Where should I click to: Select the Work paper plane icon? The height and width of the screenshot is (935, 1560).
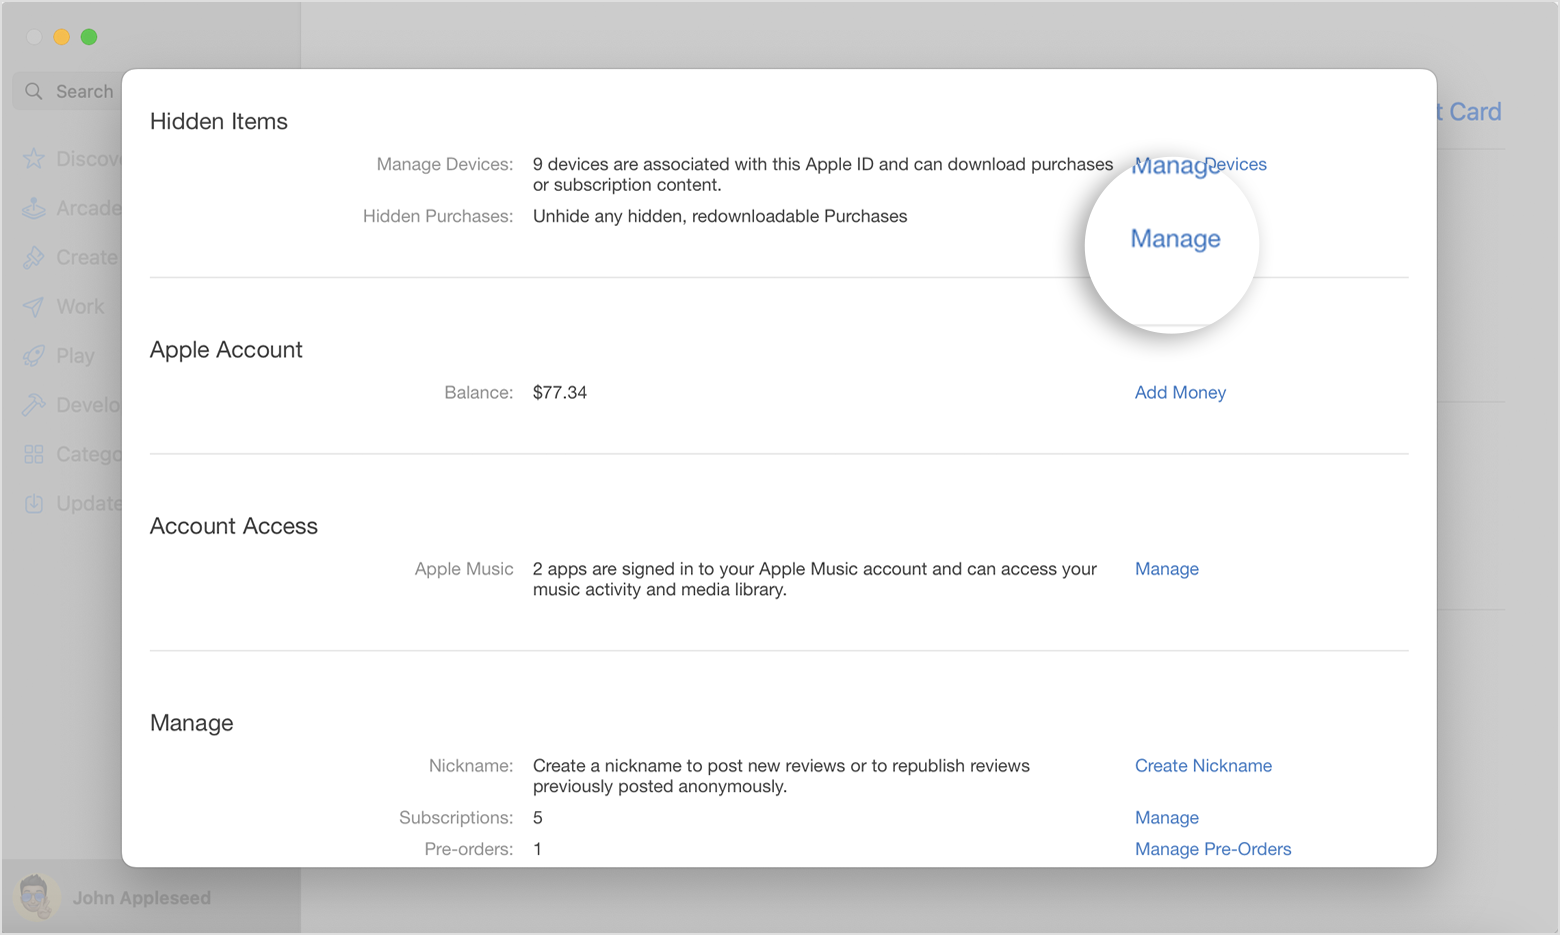pyautogui.click(x=34, y=306)
